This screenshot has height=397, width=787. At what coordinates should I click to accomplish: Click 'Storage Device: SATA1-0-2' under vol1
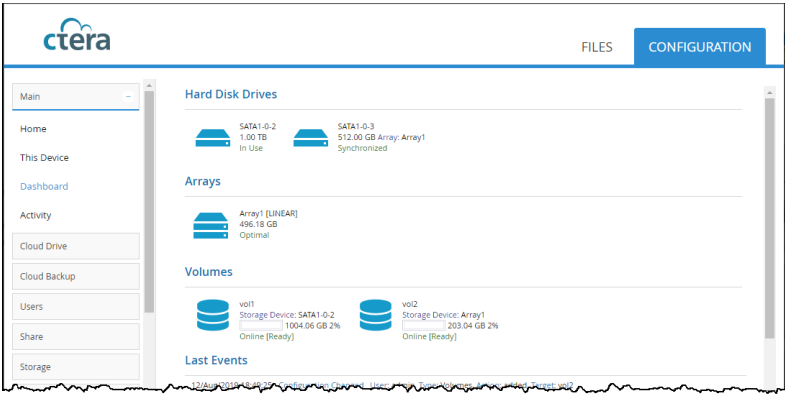287,315
